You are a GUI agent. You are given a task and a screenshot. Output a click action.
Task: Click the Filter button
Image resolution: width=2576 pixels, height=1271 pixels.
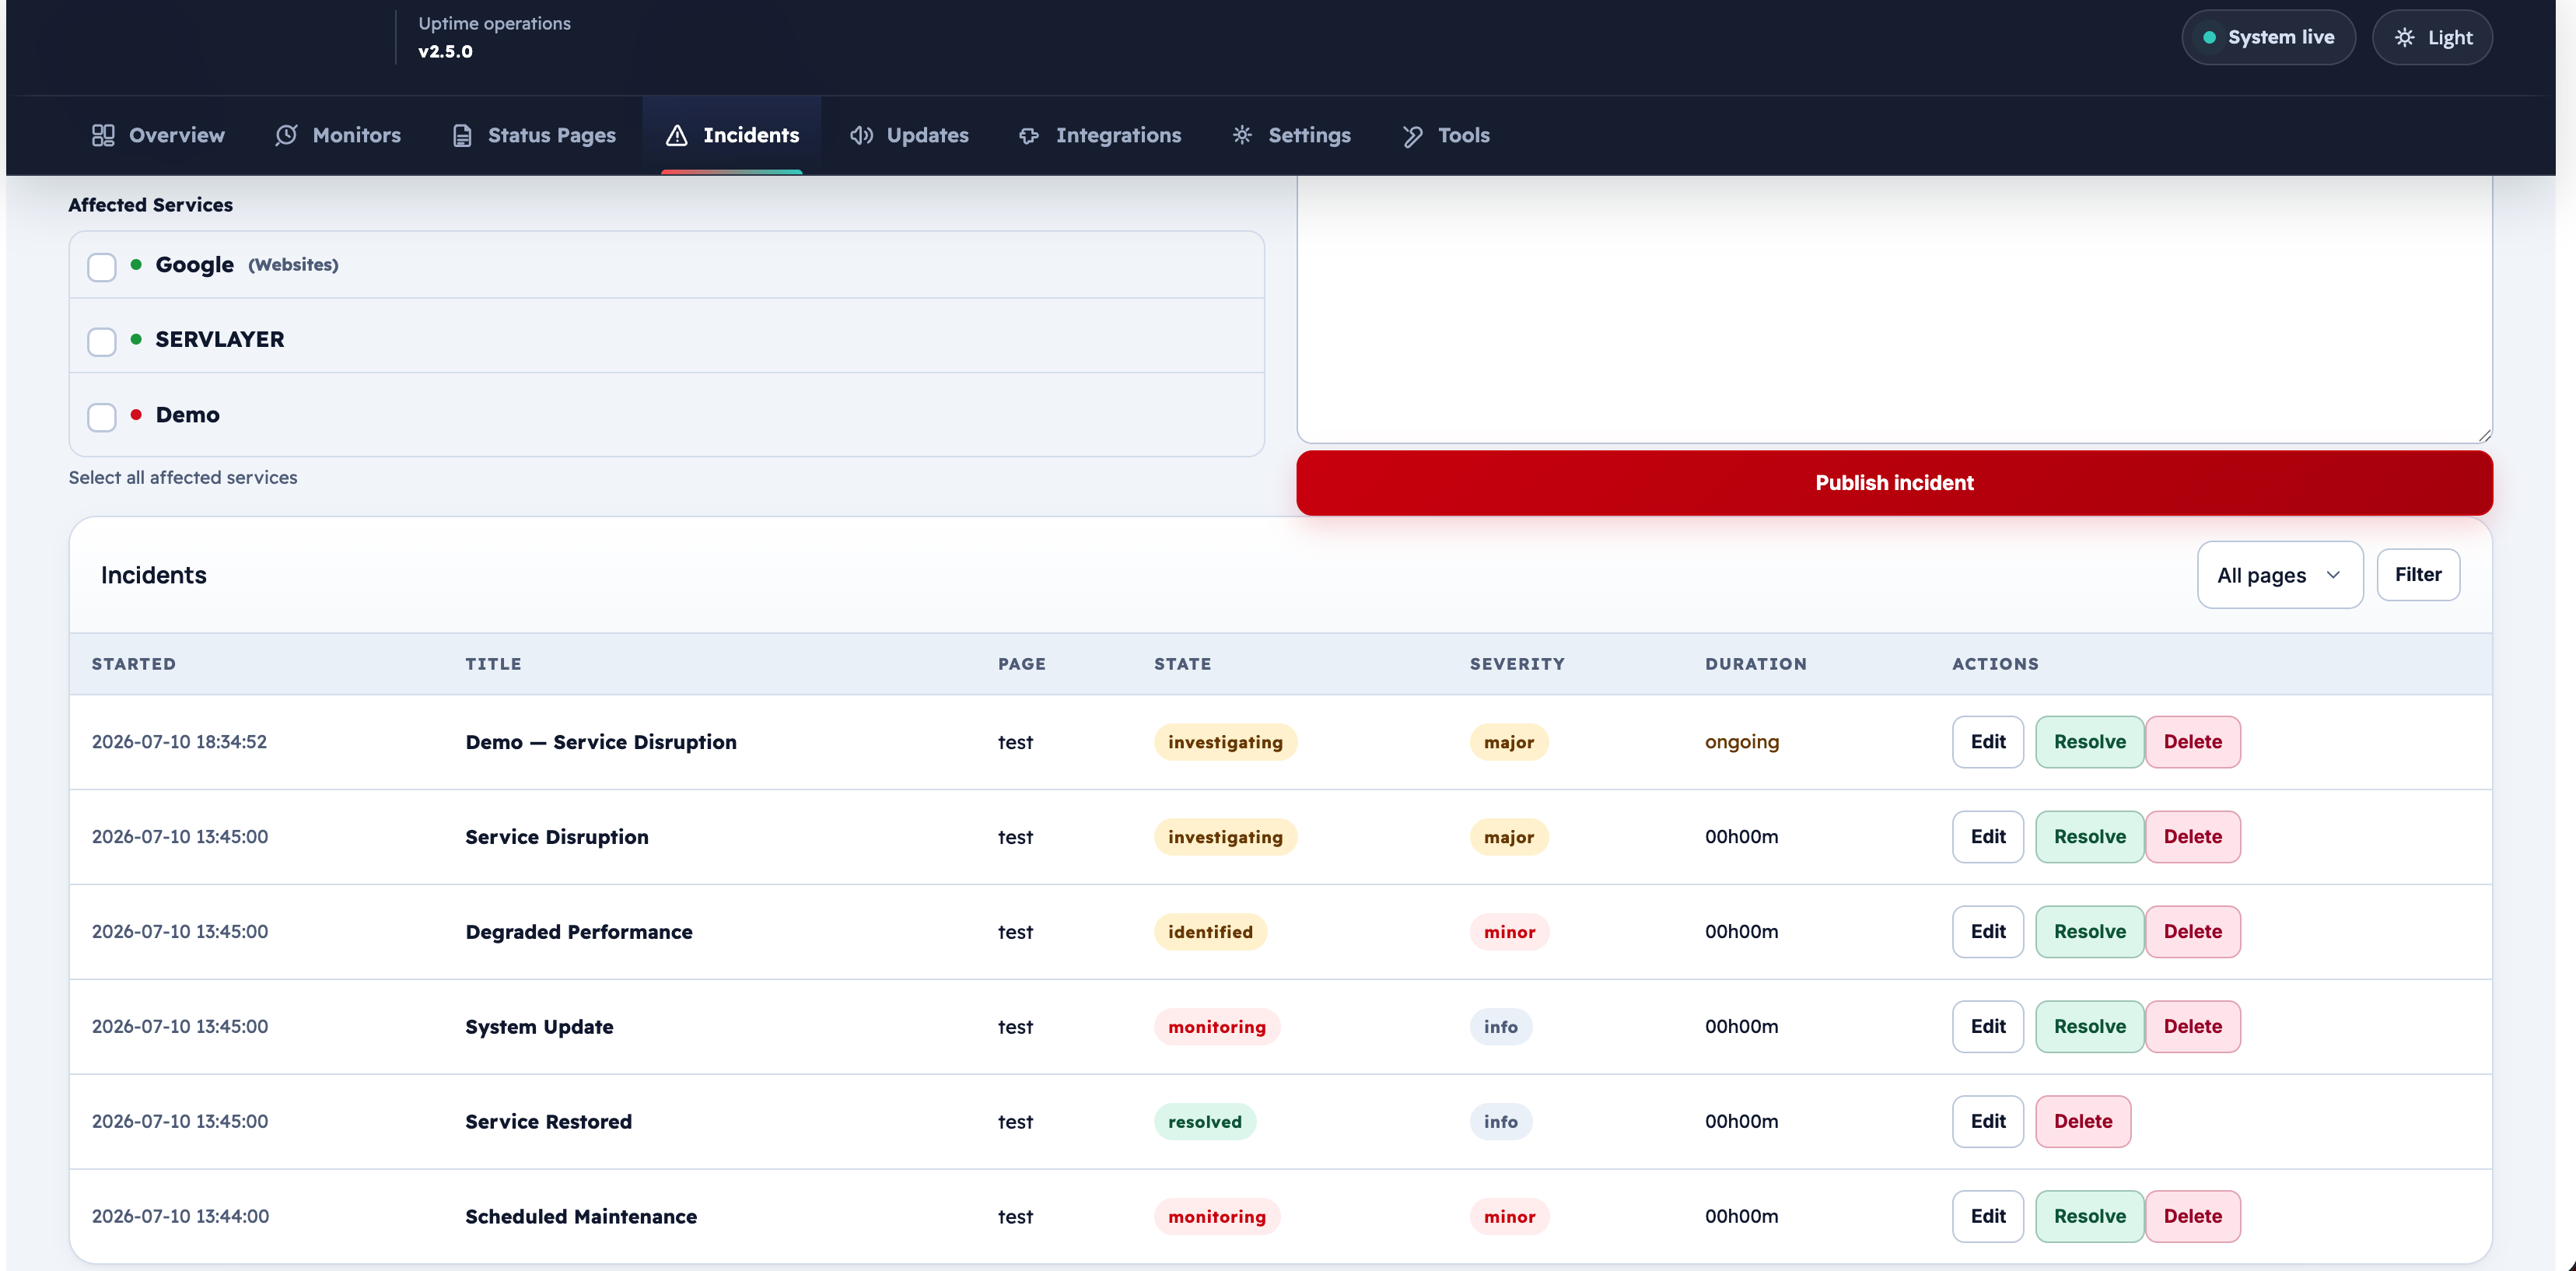2418,575
